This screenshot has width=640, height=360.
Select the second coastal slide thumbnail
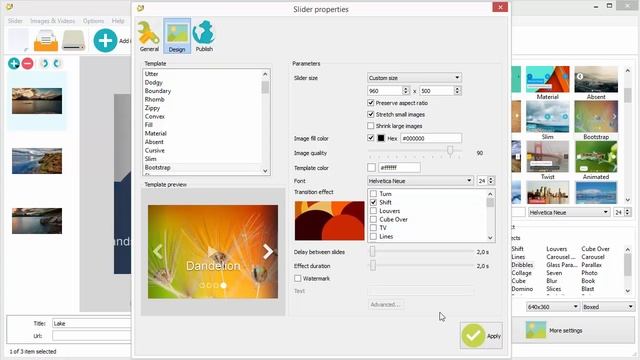point(37,161)
